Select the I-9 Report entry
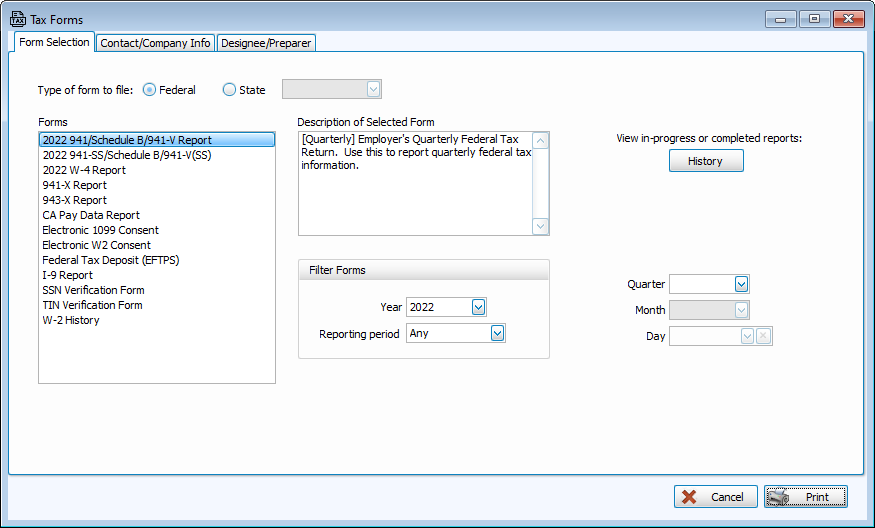Image resolution: width=875 pixels, height=528 pixels. click(67, 275)
